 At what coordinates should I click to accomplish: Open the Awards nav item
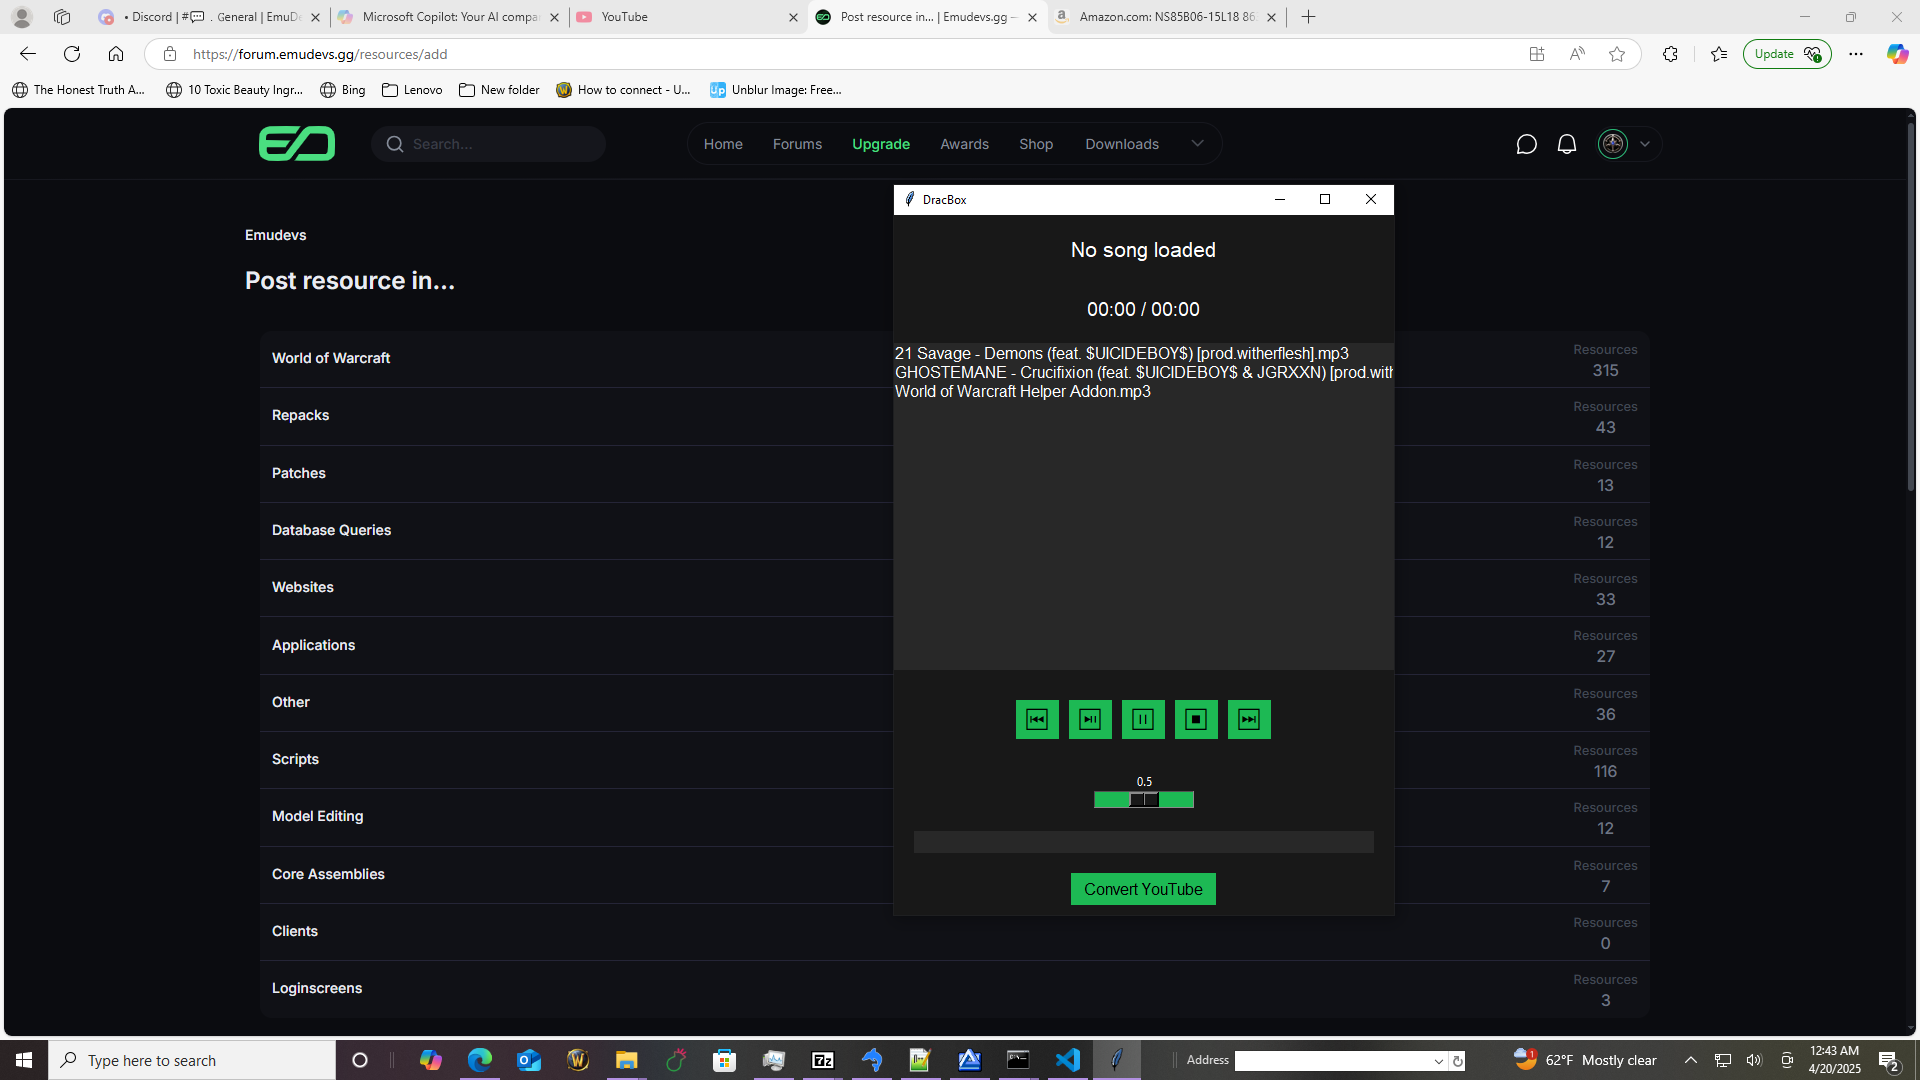[964, 144]
